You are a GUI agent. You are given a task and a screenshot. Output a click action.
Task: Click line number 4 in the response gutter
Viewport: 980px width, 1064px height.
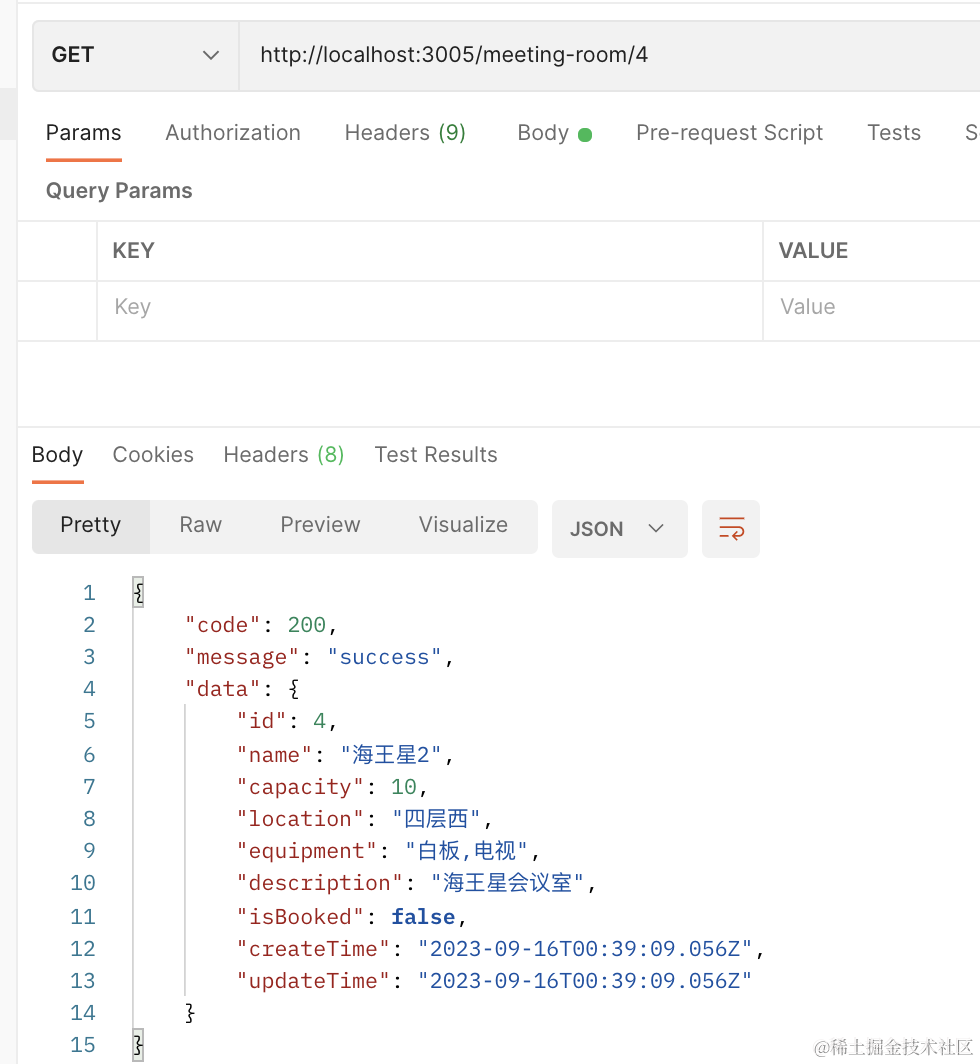coord(89,689)
